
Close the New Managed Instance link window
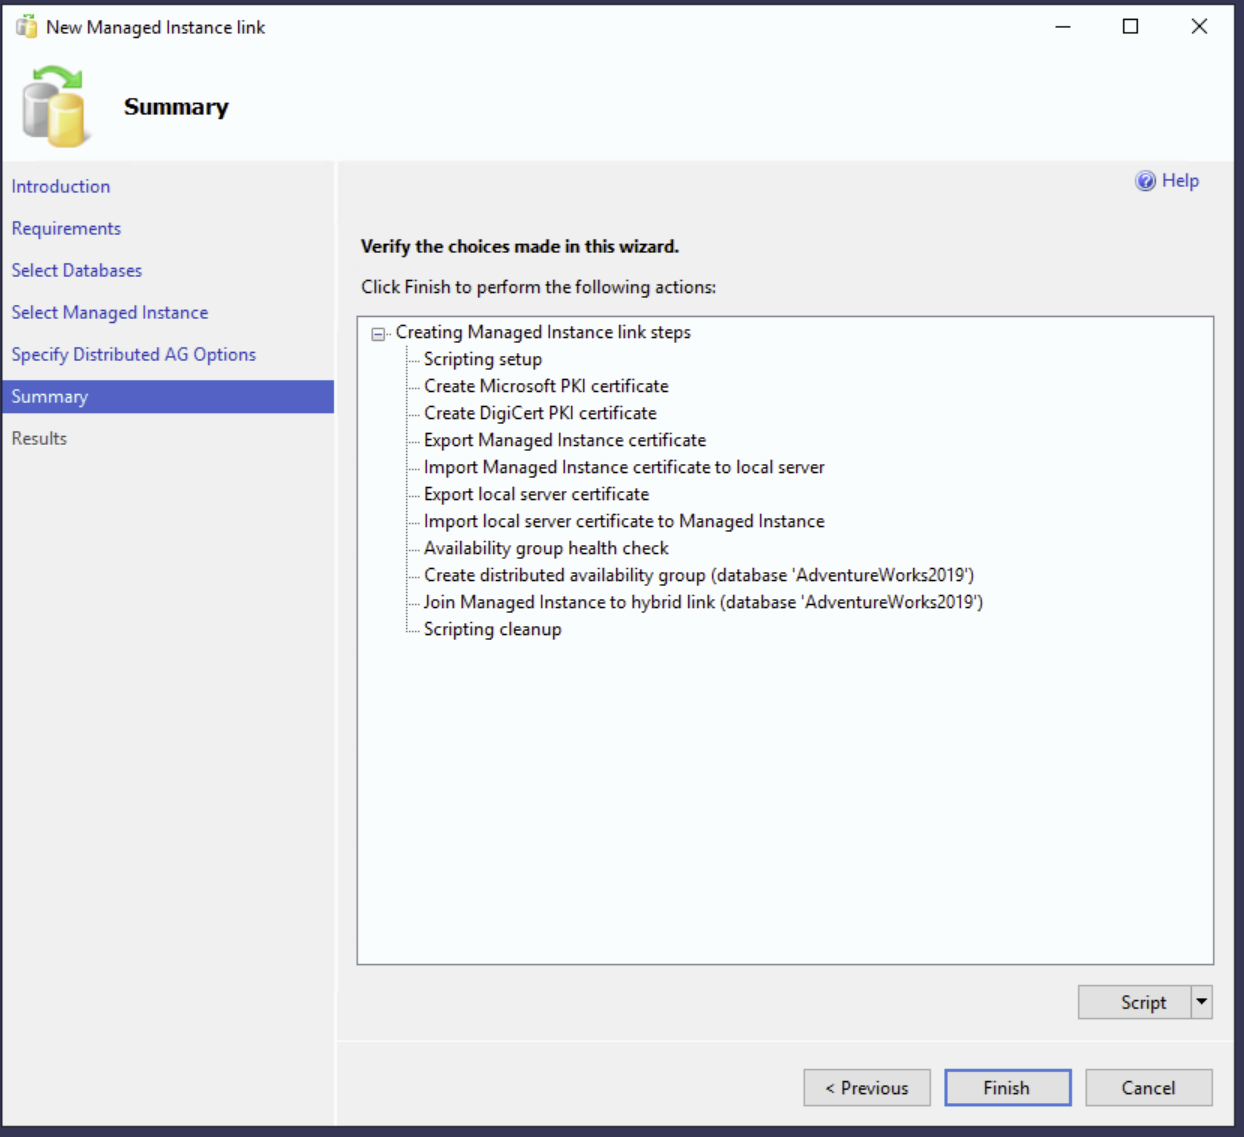pyautogui.click(x=1199, y=27)
